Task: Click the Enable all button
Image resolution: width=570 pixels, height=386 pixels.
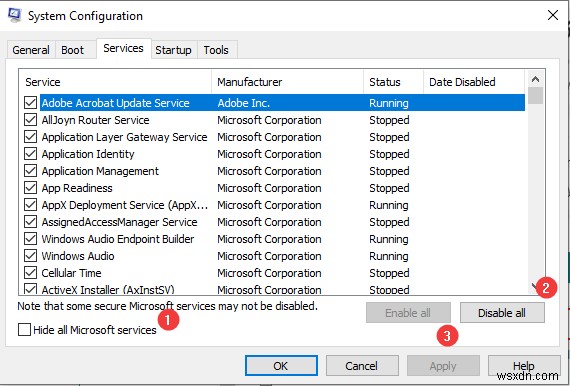Action: click(408, 313)
